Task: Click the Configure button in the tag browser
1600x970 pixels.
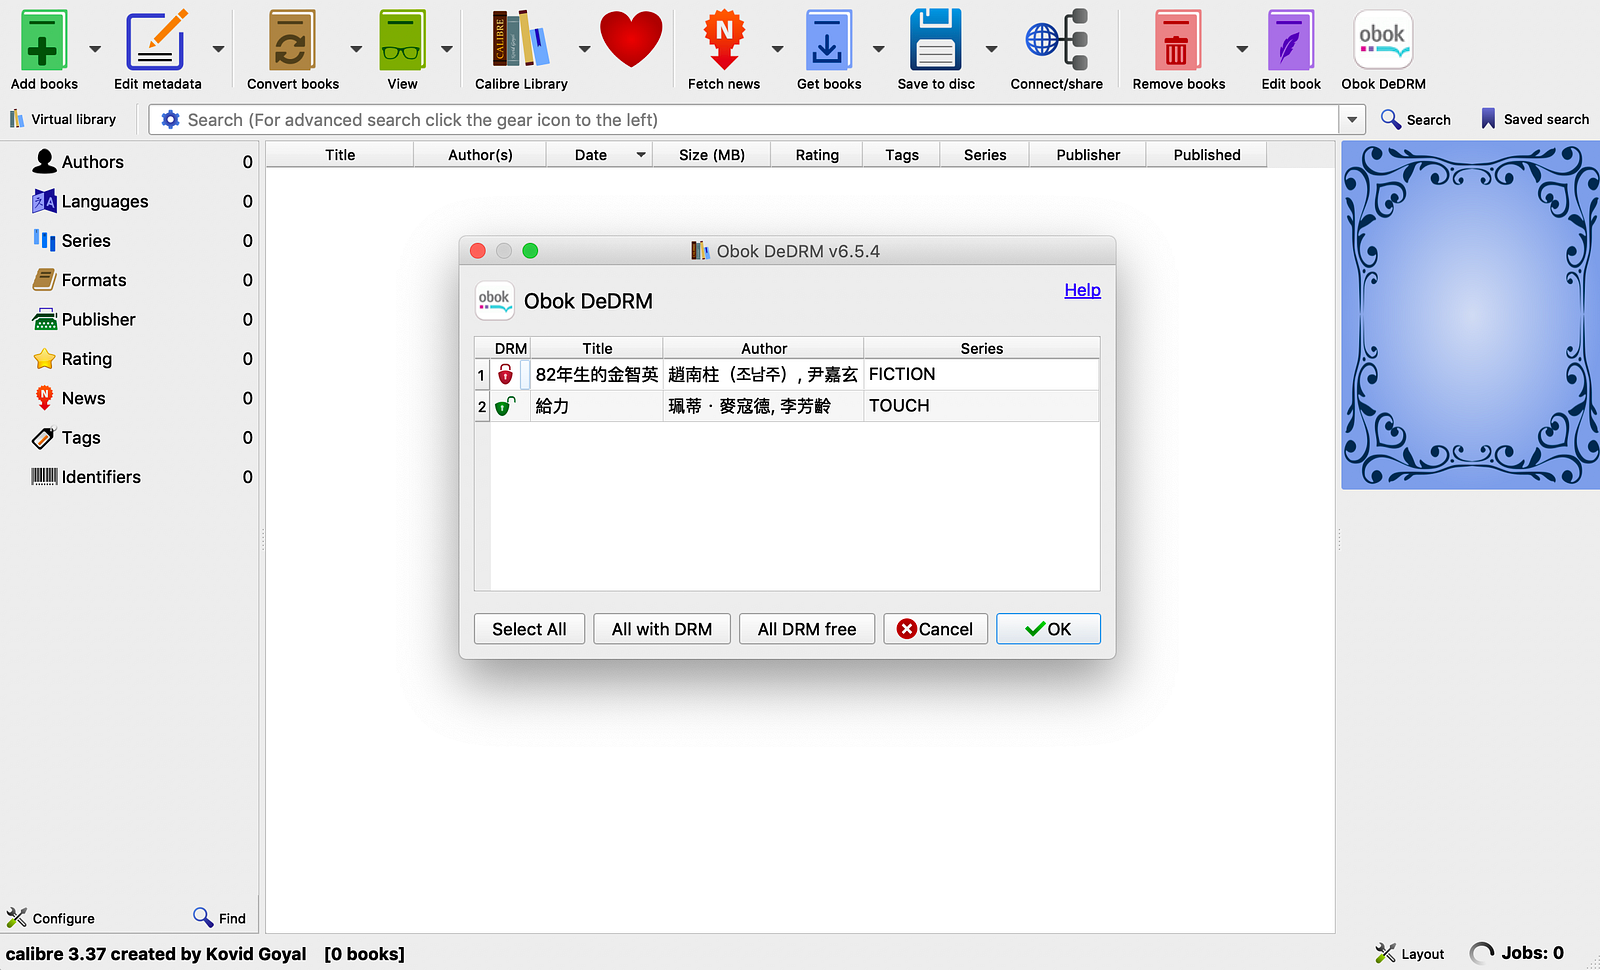Action: (x=50, y=918)
